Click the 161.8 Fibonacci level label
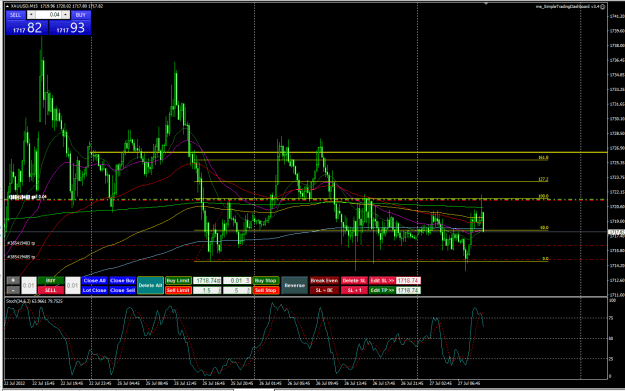This screenshot has height=391, width=625. (x=543, y=158)
